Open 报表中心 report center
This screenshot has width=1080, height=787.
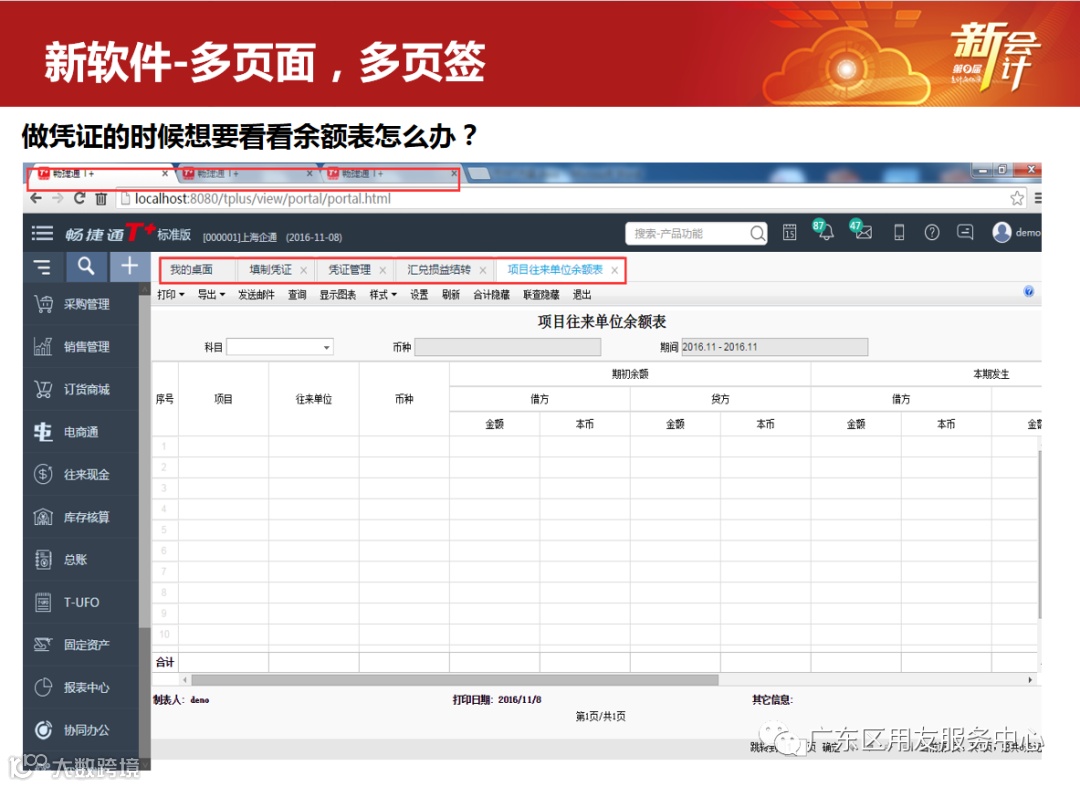click(81, 687)
